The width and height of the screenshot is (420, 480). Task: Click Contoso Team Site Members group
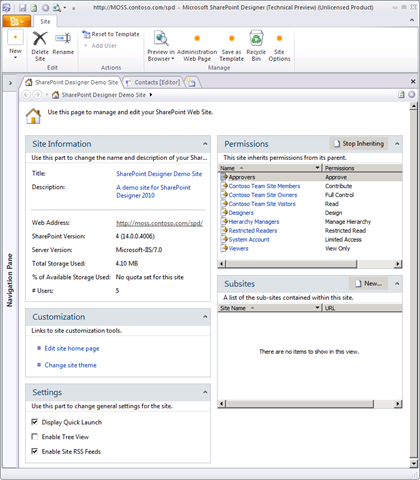[264, 186]
